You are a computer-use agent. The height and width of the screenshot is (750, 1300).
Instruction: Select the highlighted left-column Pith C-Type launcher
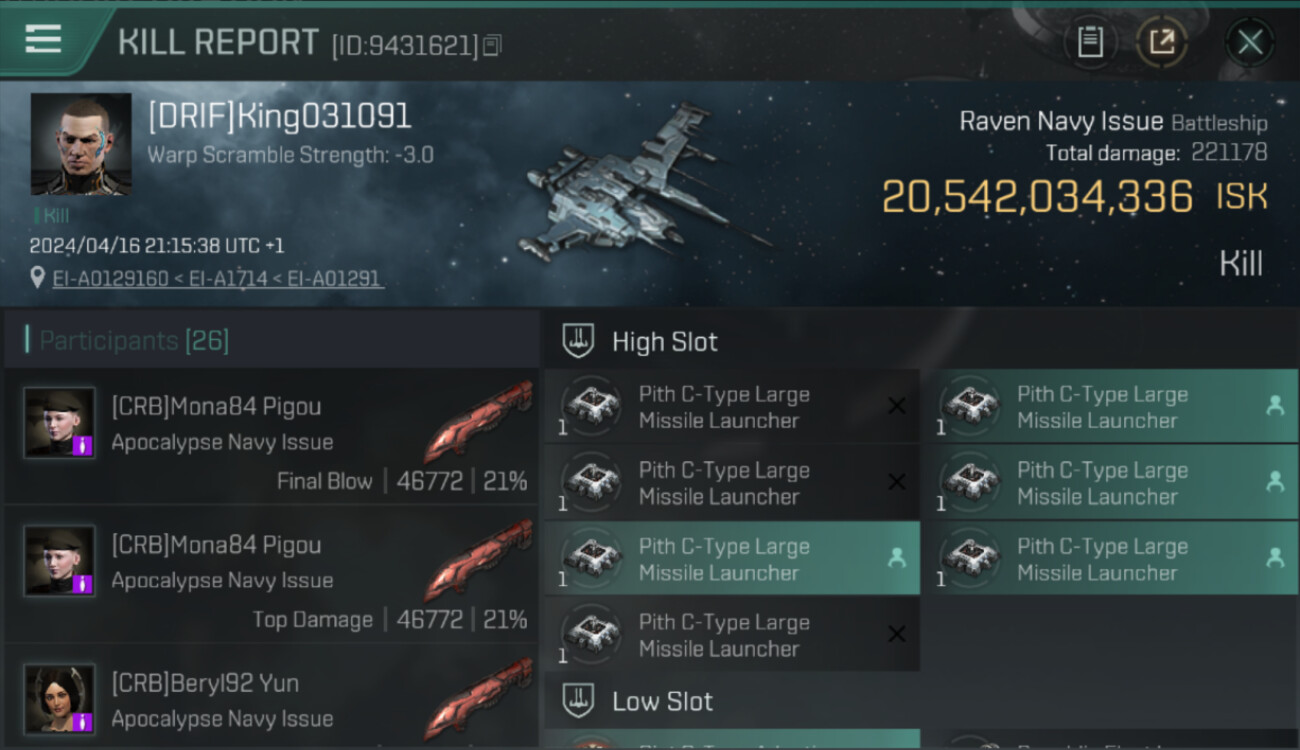coord(732,559)
